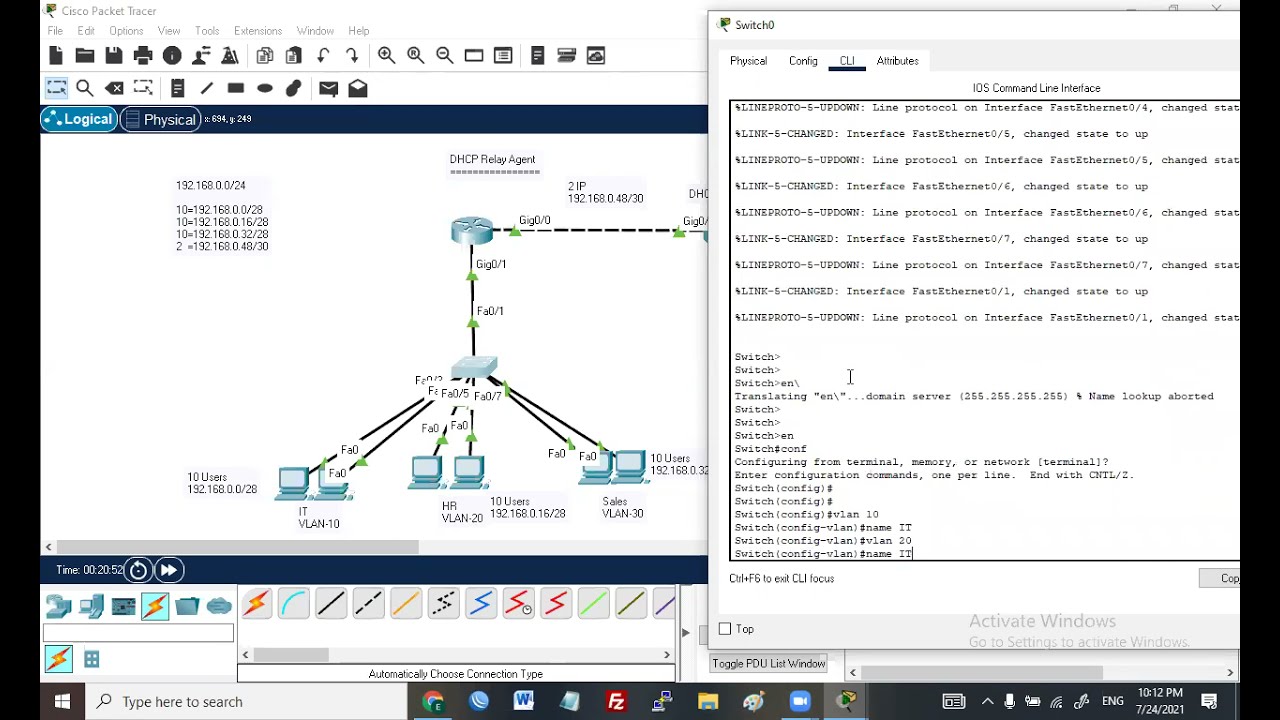
Task: Place a note with the Note tool
Action: tap(177, 89)
